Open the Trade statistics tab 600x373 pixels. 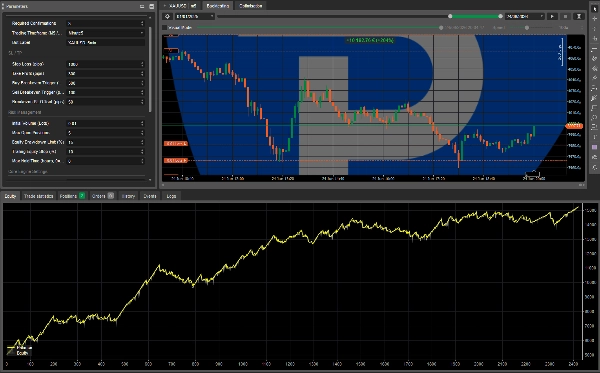38,196
